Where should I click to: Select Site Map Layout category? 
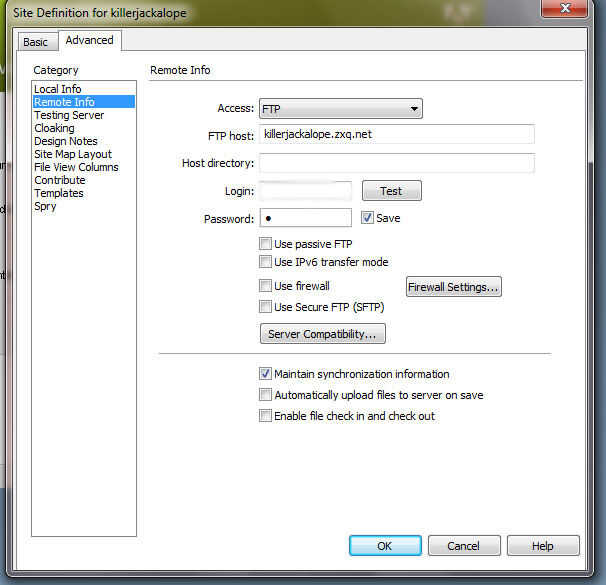pos(73,154)
